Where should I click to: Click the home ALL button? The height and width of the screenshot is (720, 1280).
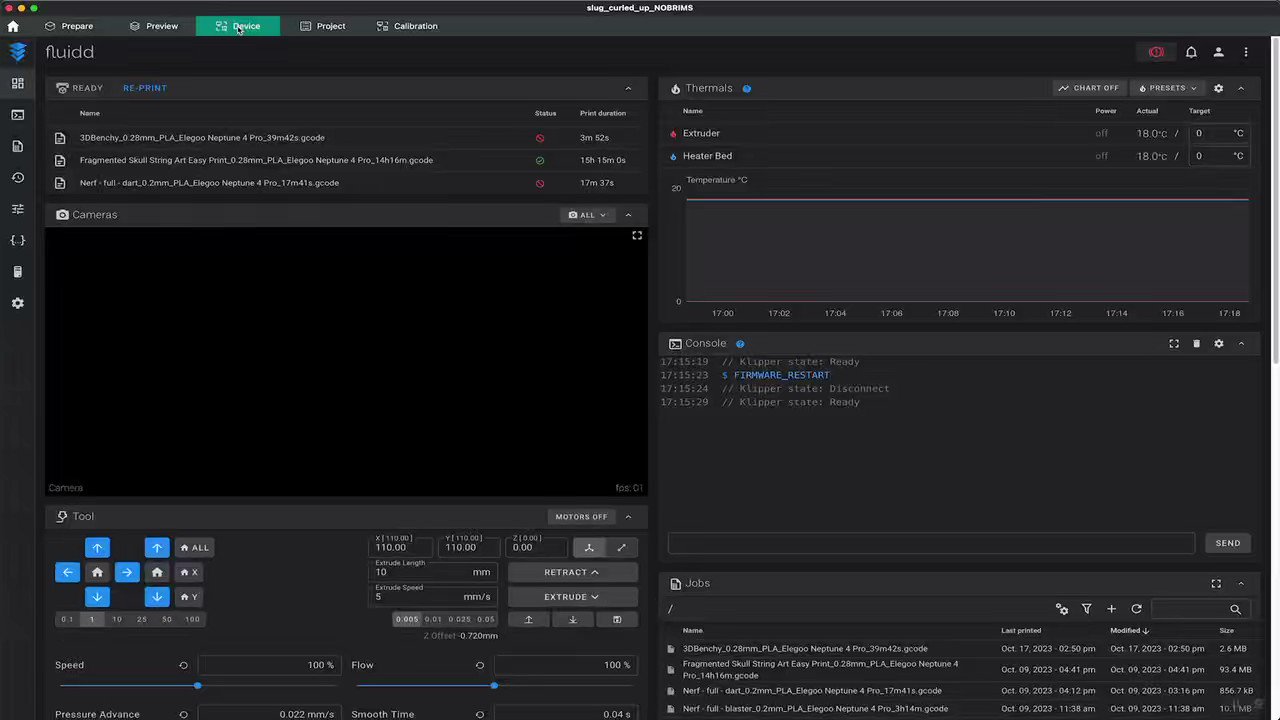194,548
